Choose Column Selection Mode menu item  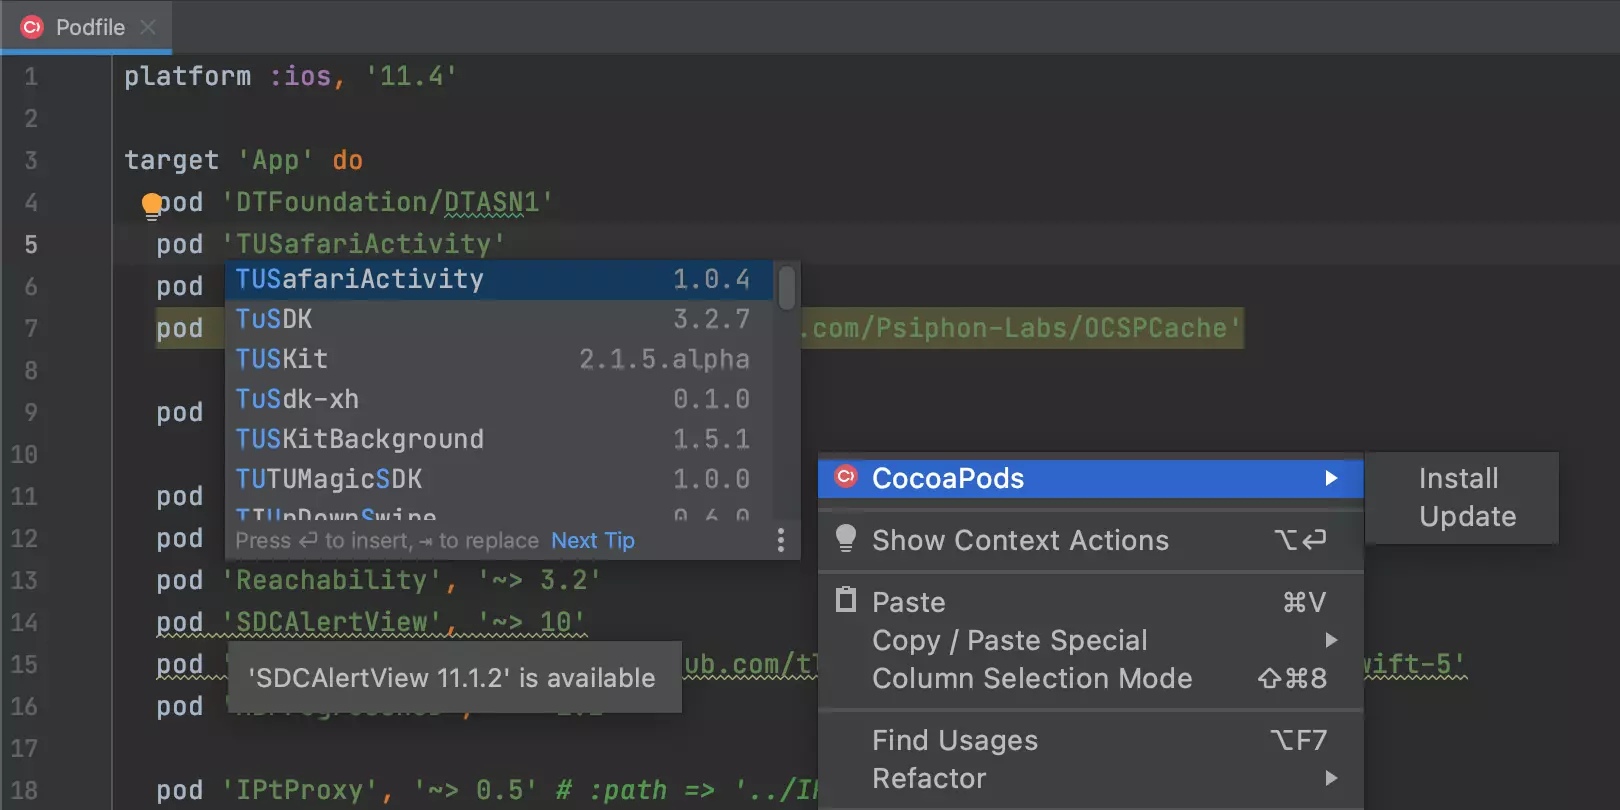pos(1031,678)
